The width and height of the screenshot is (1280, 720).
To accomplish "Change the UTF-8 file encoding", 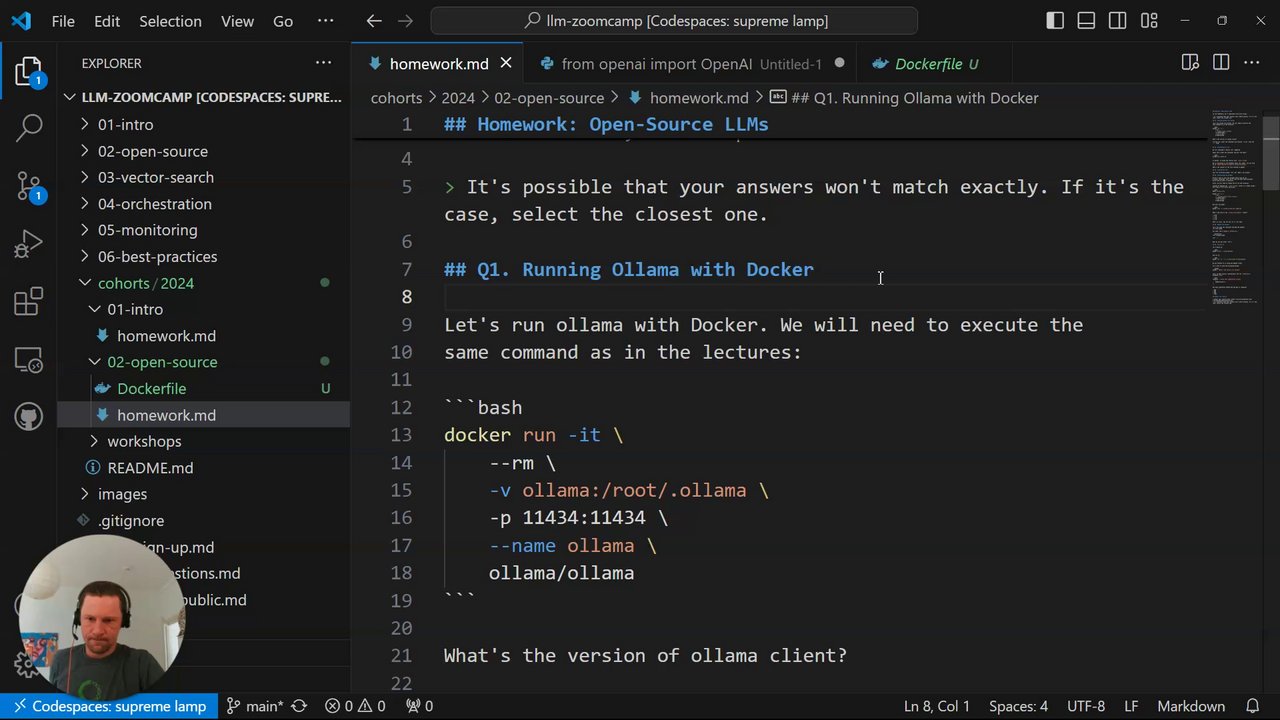I will click(x=1086, y=706).
